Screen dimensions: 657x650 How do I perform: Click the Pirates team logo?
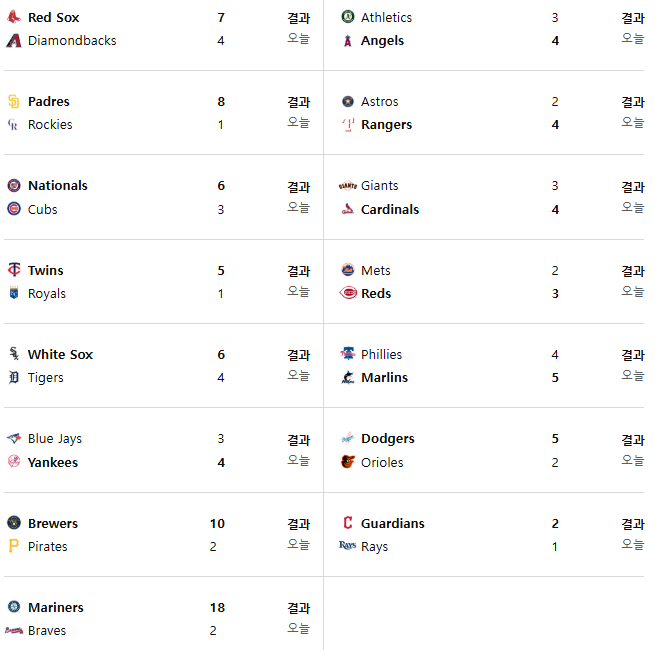[x=14, y=546]
